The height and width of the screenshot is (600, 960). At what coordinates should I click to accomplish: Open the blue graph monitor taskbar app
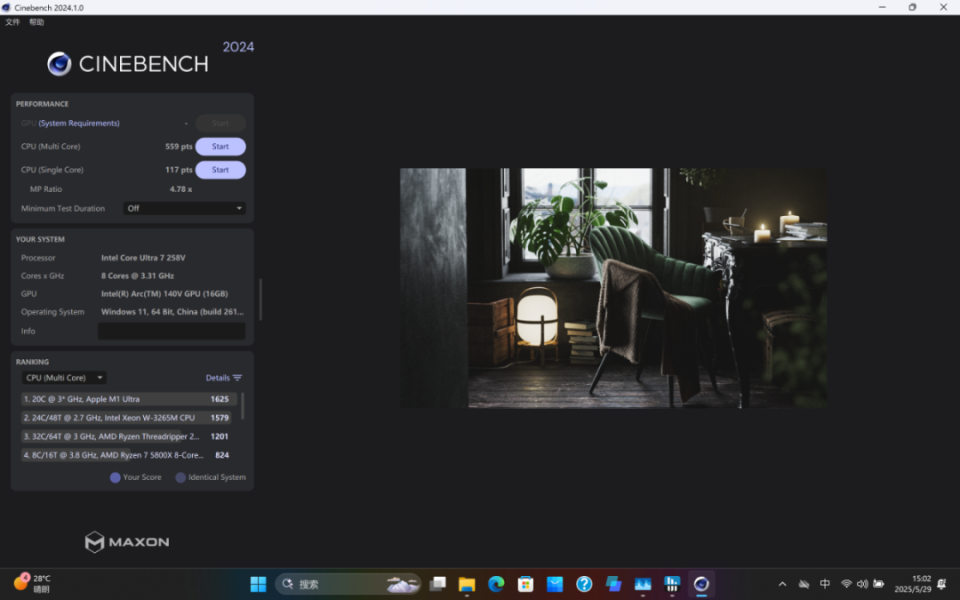[643, 584]
